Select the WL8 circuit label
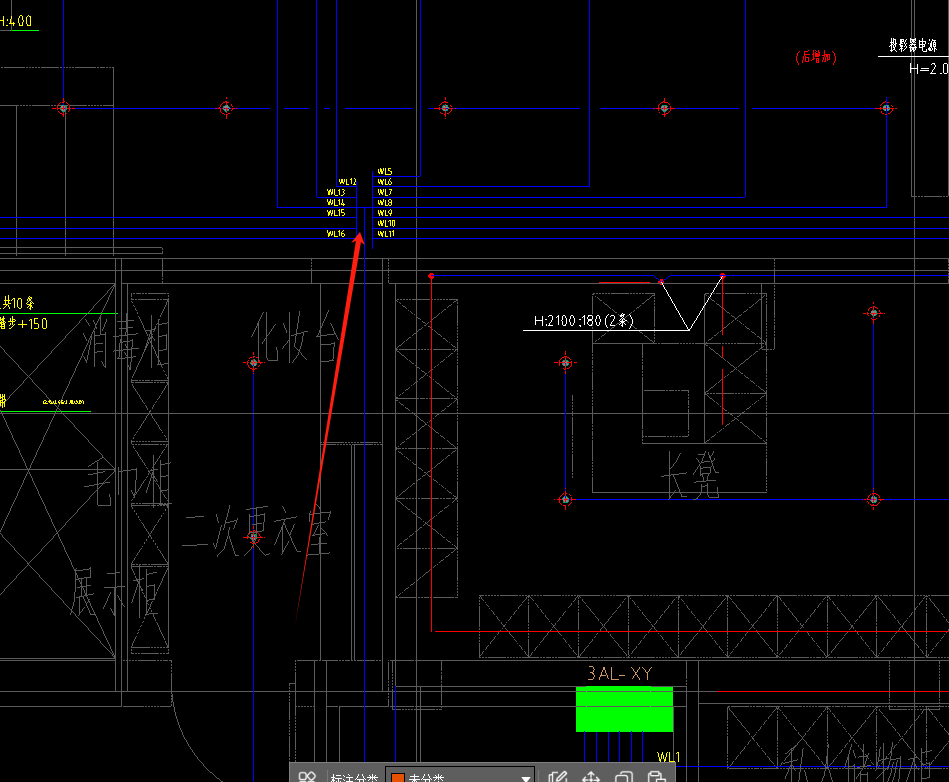The width and height of the screenshot is (949, 782). (x=384, y=203)
